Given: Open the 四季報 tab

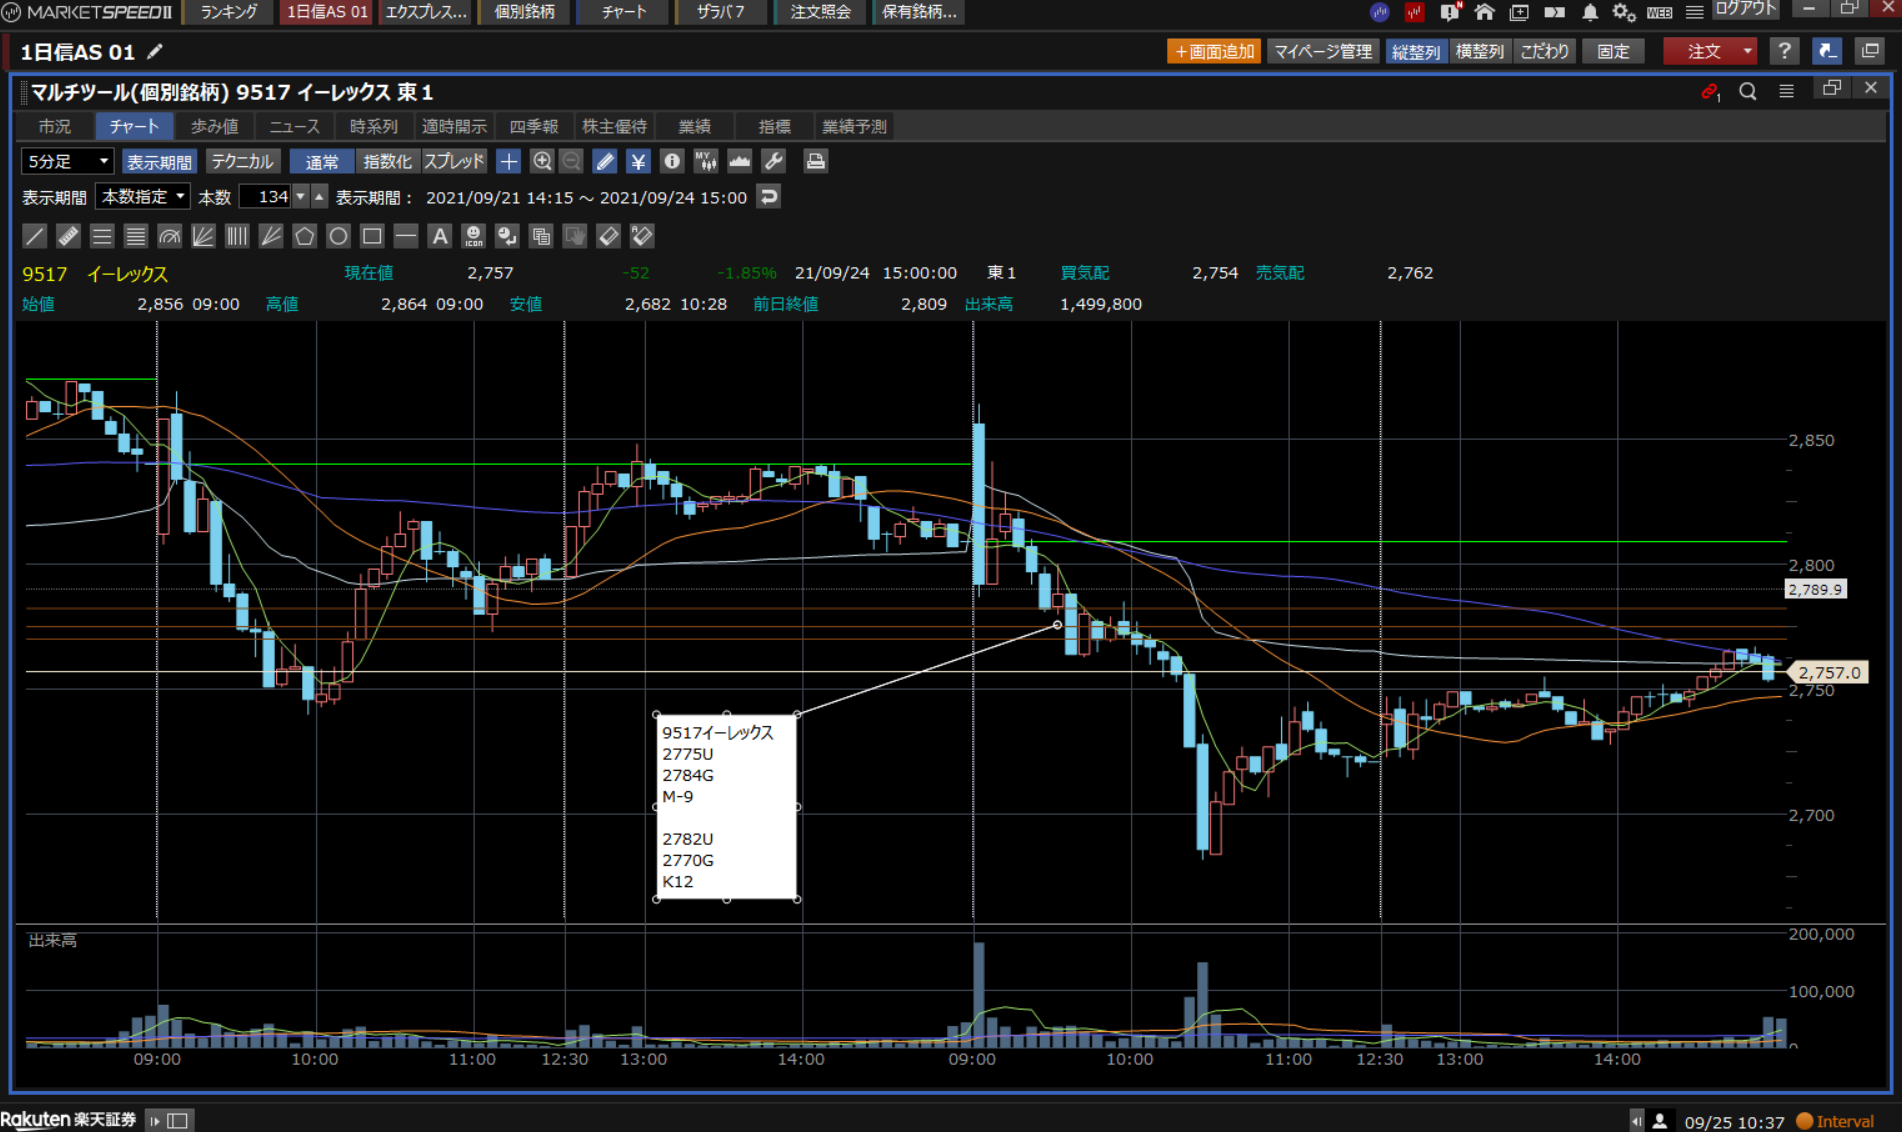Looking at the screenshot, I should (x=533, y=126).
